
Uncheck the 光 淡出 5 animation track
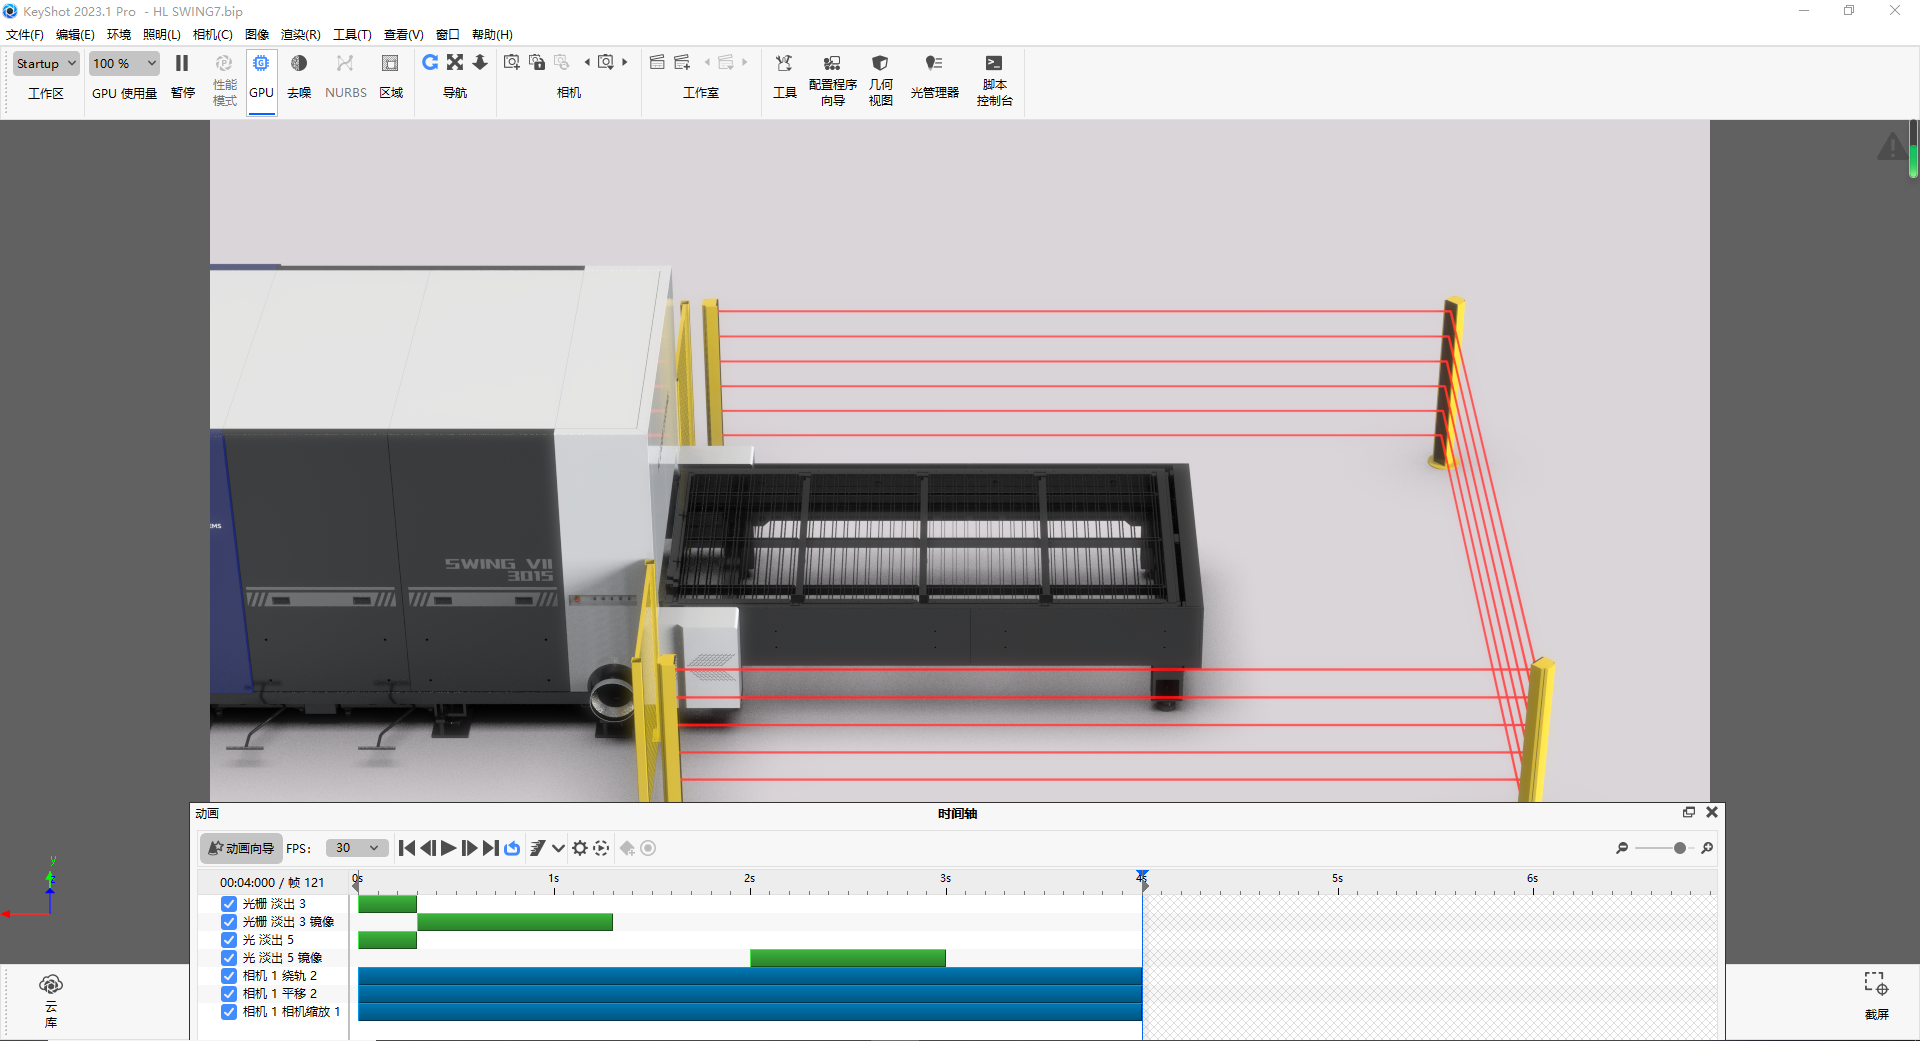(x=228, y=939)
